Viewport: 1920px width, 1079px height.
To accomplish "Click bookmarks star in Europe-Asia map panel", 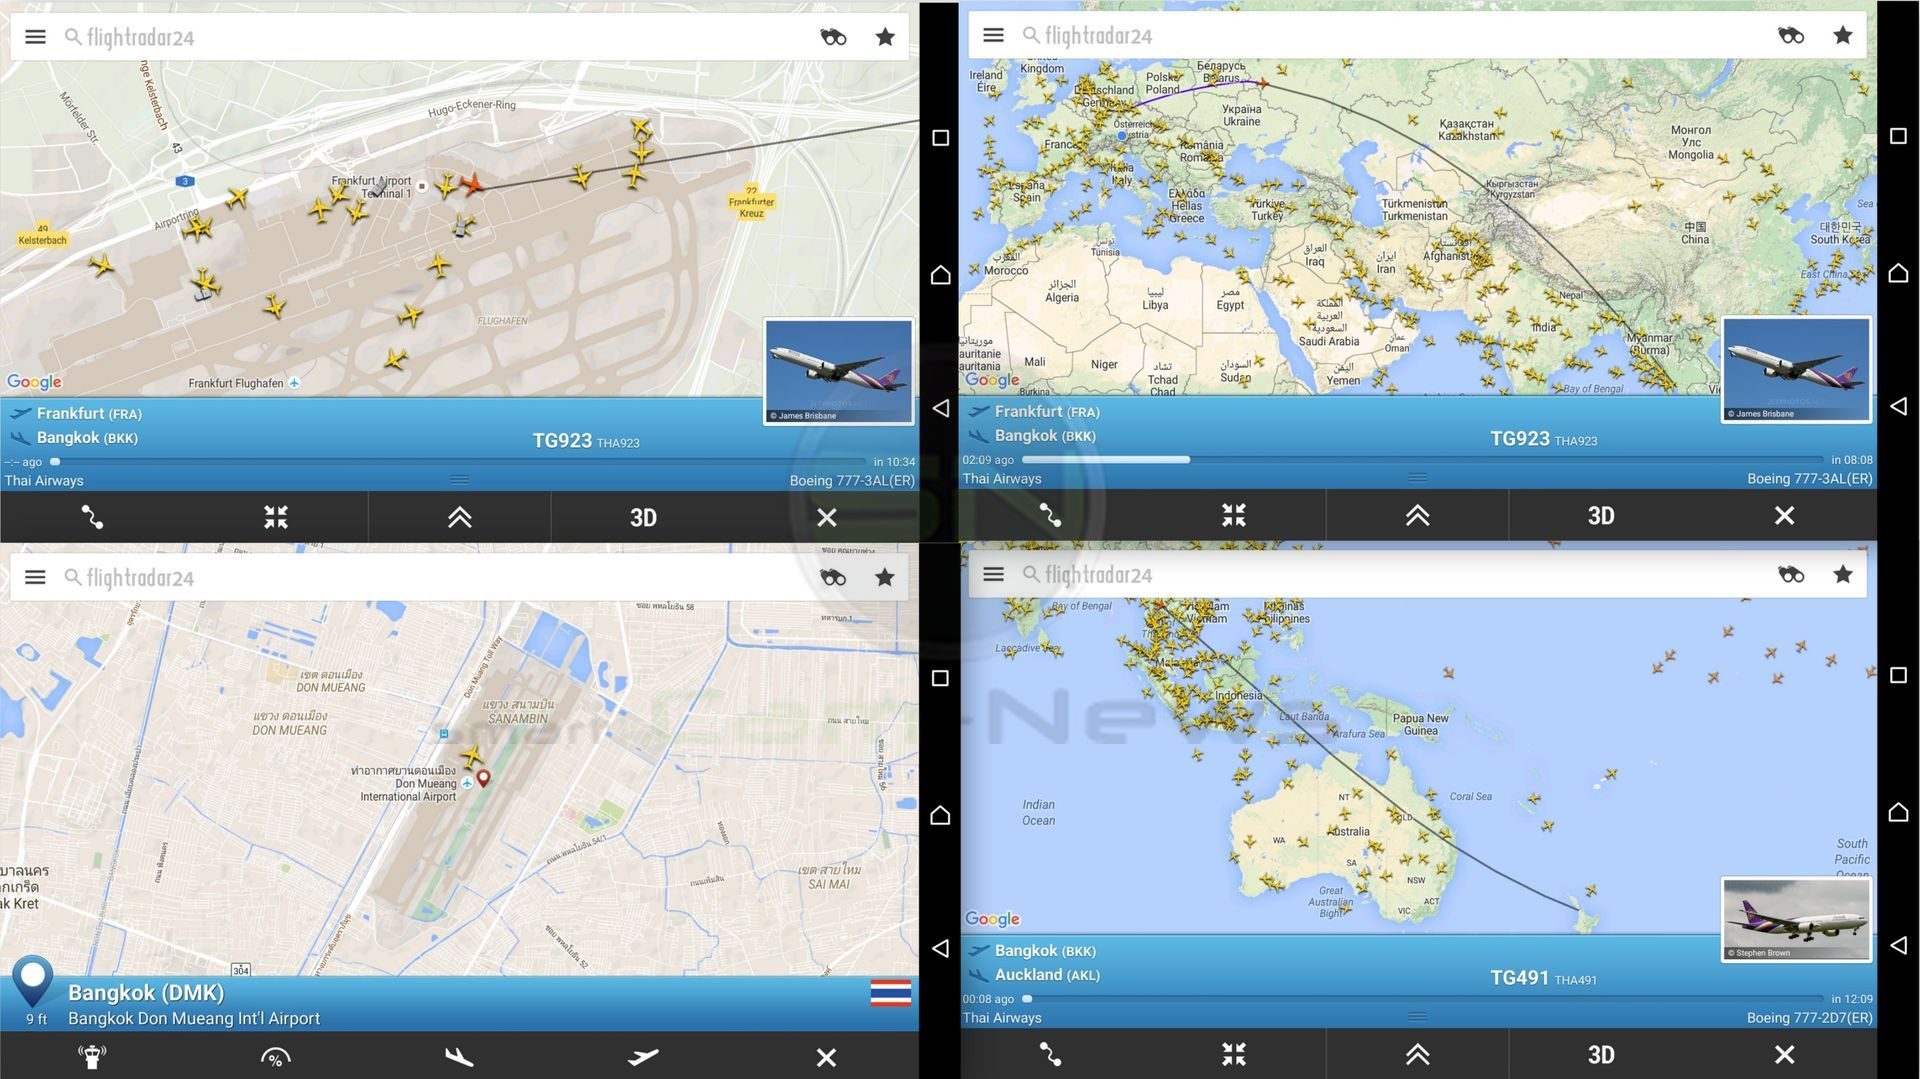I will tap(1843, 35).
